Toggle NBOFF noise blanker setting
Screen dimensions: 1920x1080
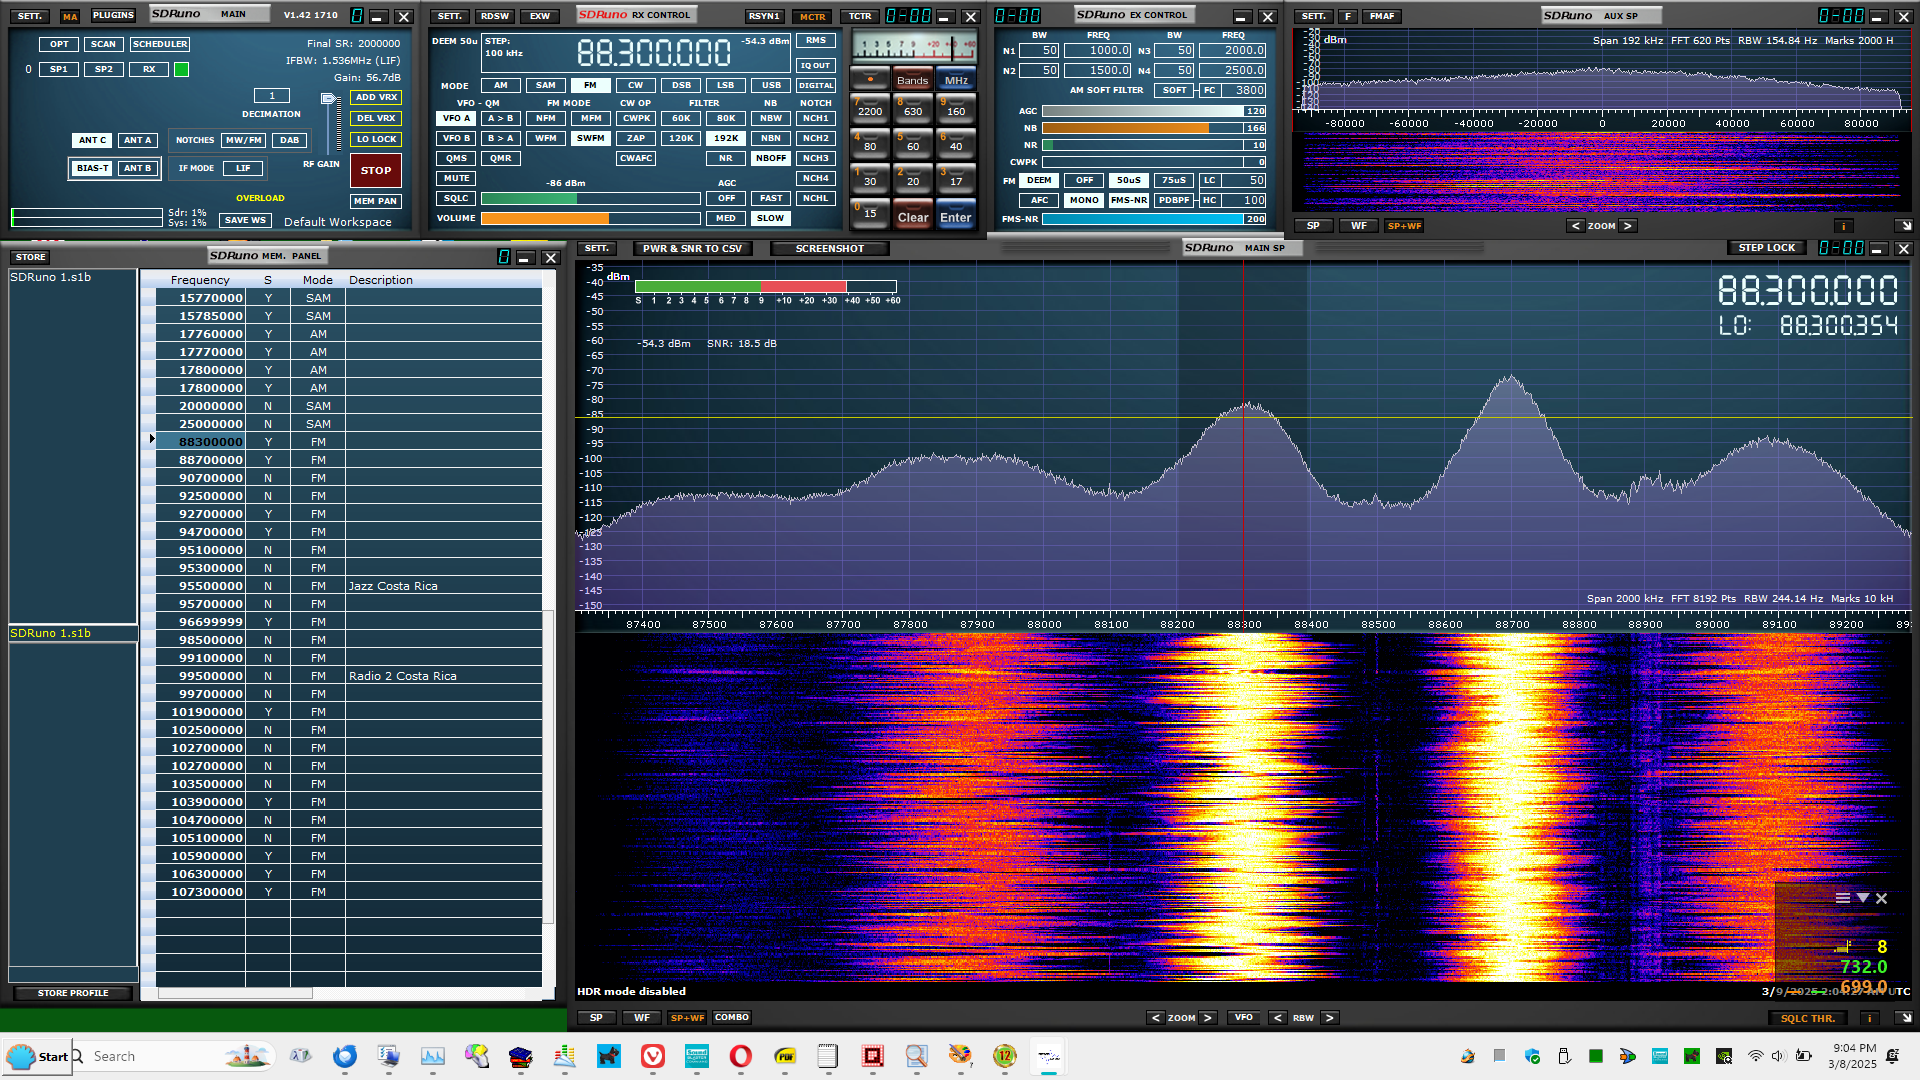pos(771,158)
